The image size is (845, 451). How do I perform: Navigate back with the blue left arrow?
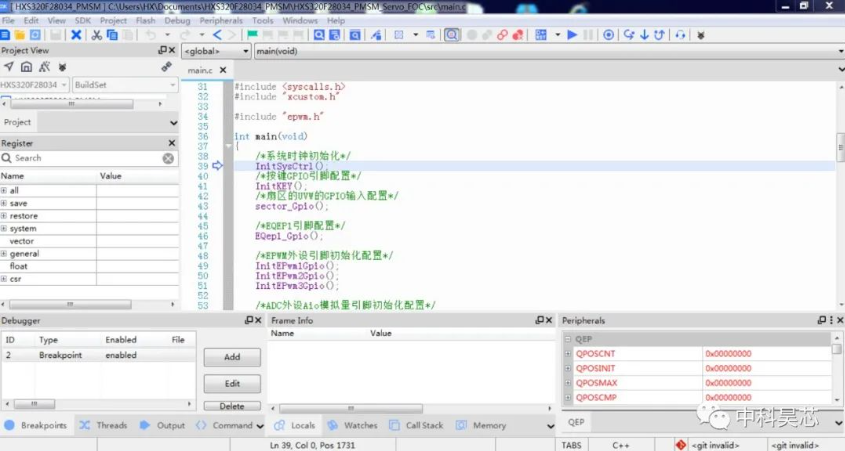click(x=217, y=35)
